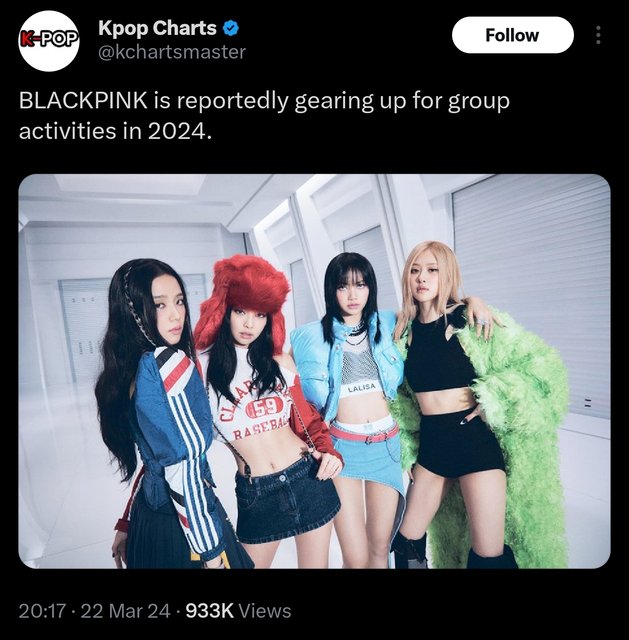Follow the Kpop Charts account

[512, 35]
